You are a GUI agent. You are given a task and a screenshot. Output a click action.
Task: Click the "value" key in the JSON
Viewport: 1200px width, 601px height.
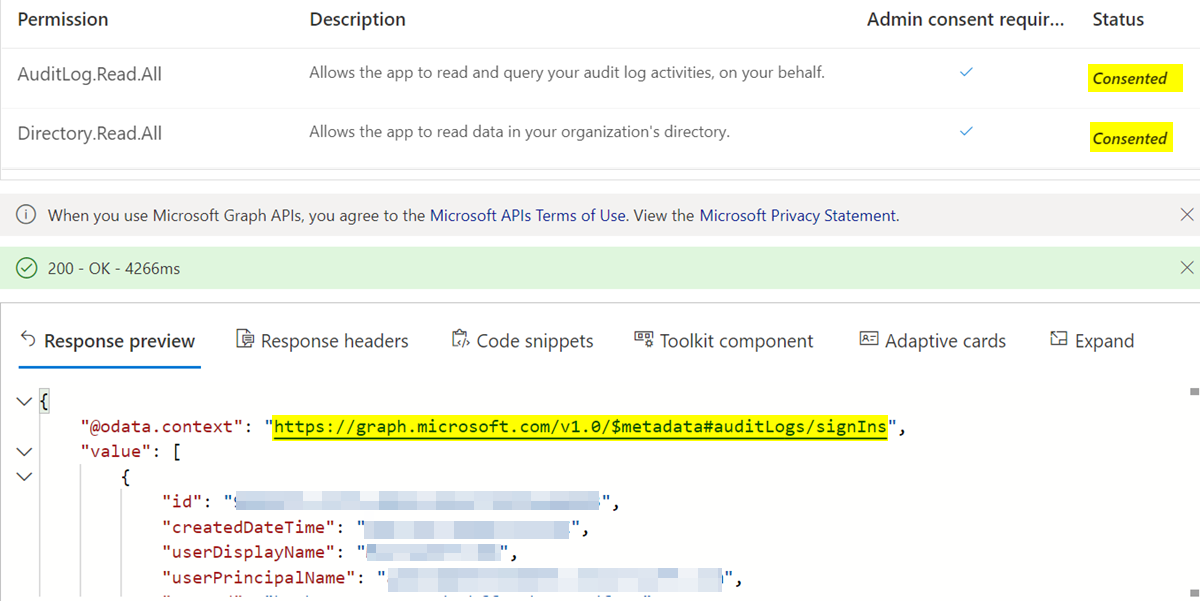click(x=114, y=452)
